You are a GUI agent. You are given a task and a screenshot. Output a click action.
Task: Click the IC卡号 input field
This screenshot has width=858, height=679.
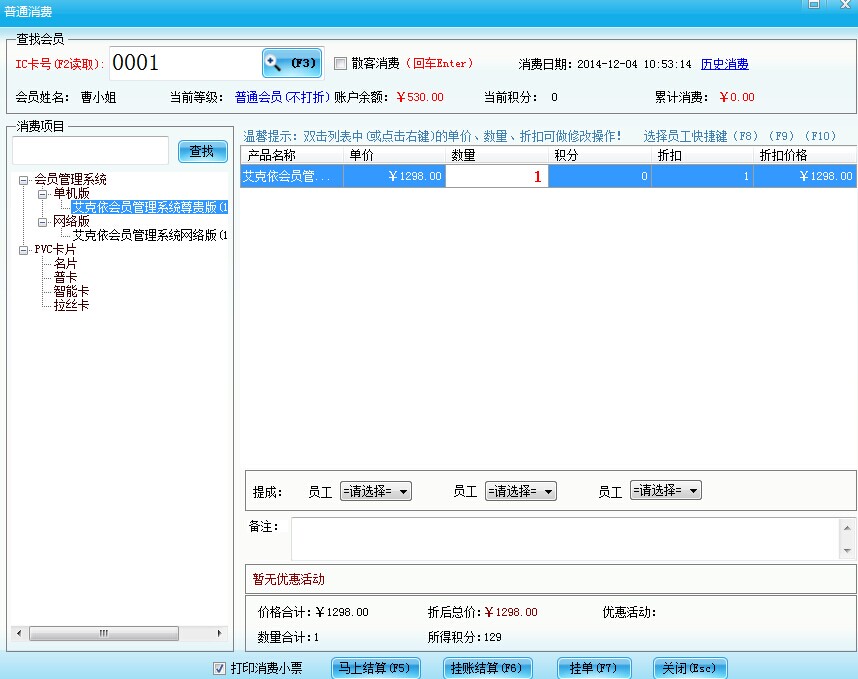click(x=185, y=63)
